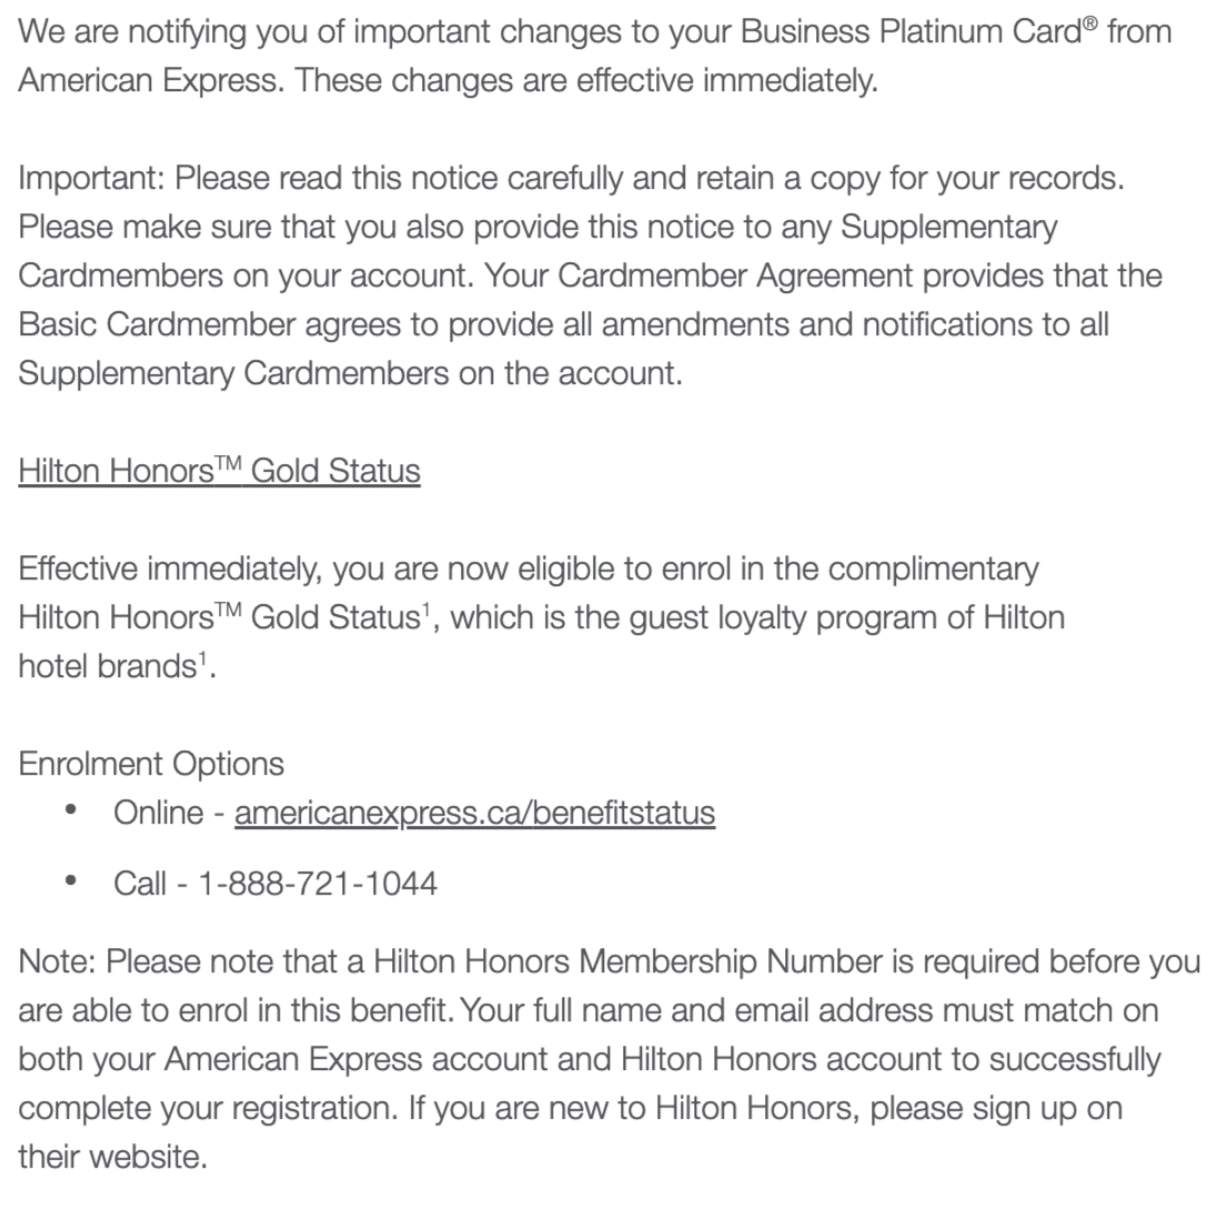The width and height of the screenshot is (1216, 1210).
Task: Click the Online label in enrolment list
Action: (x=158, y=813)
